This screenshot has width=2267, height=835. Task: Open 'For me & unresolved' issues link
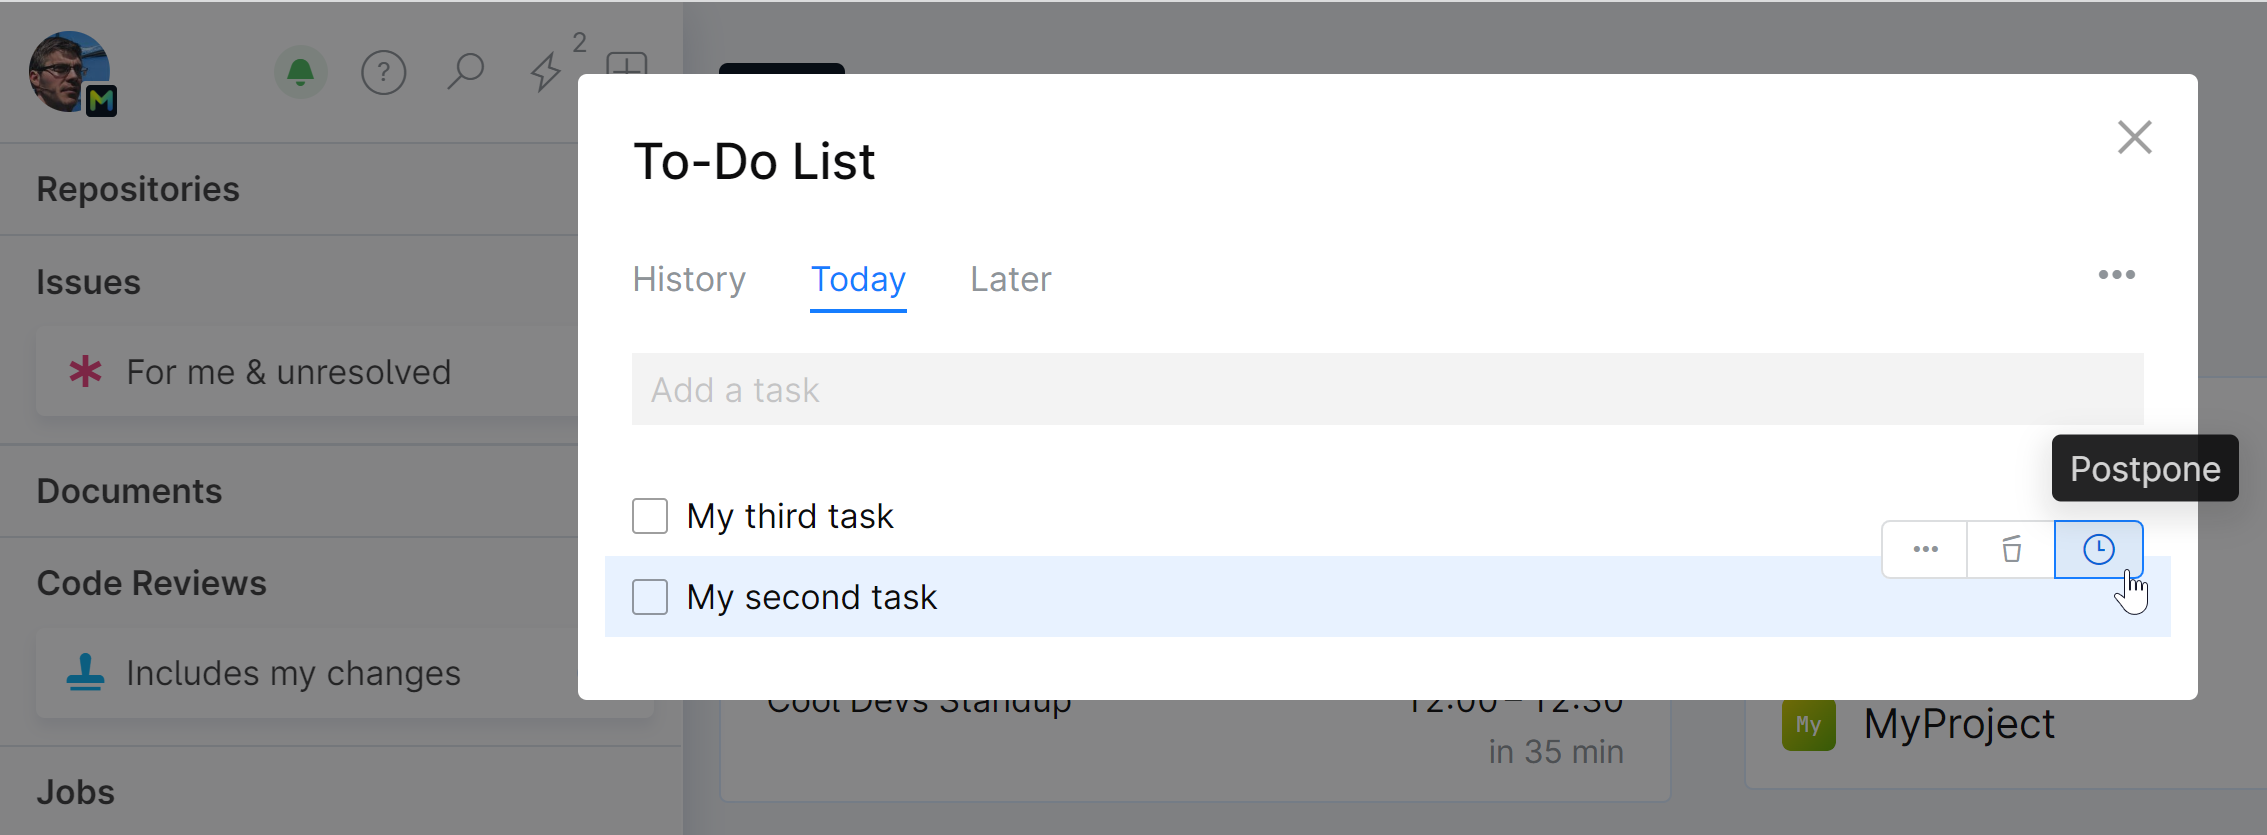click(x=288, y=372)
